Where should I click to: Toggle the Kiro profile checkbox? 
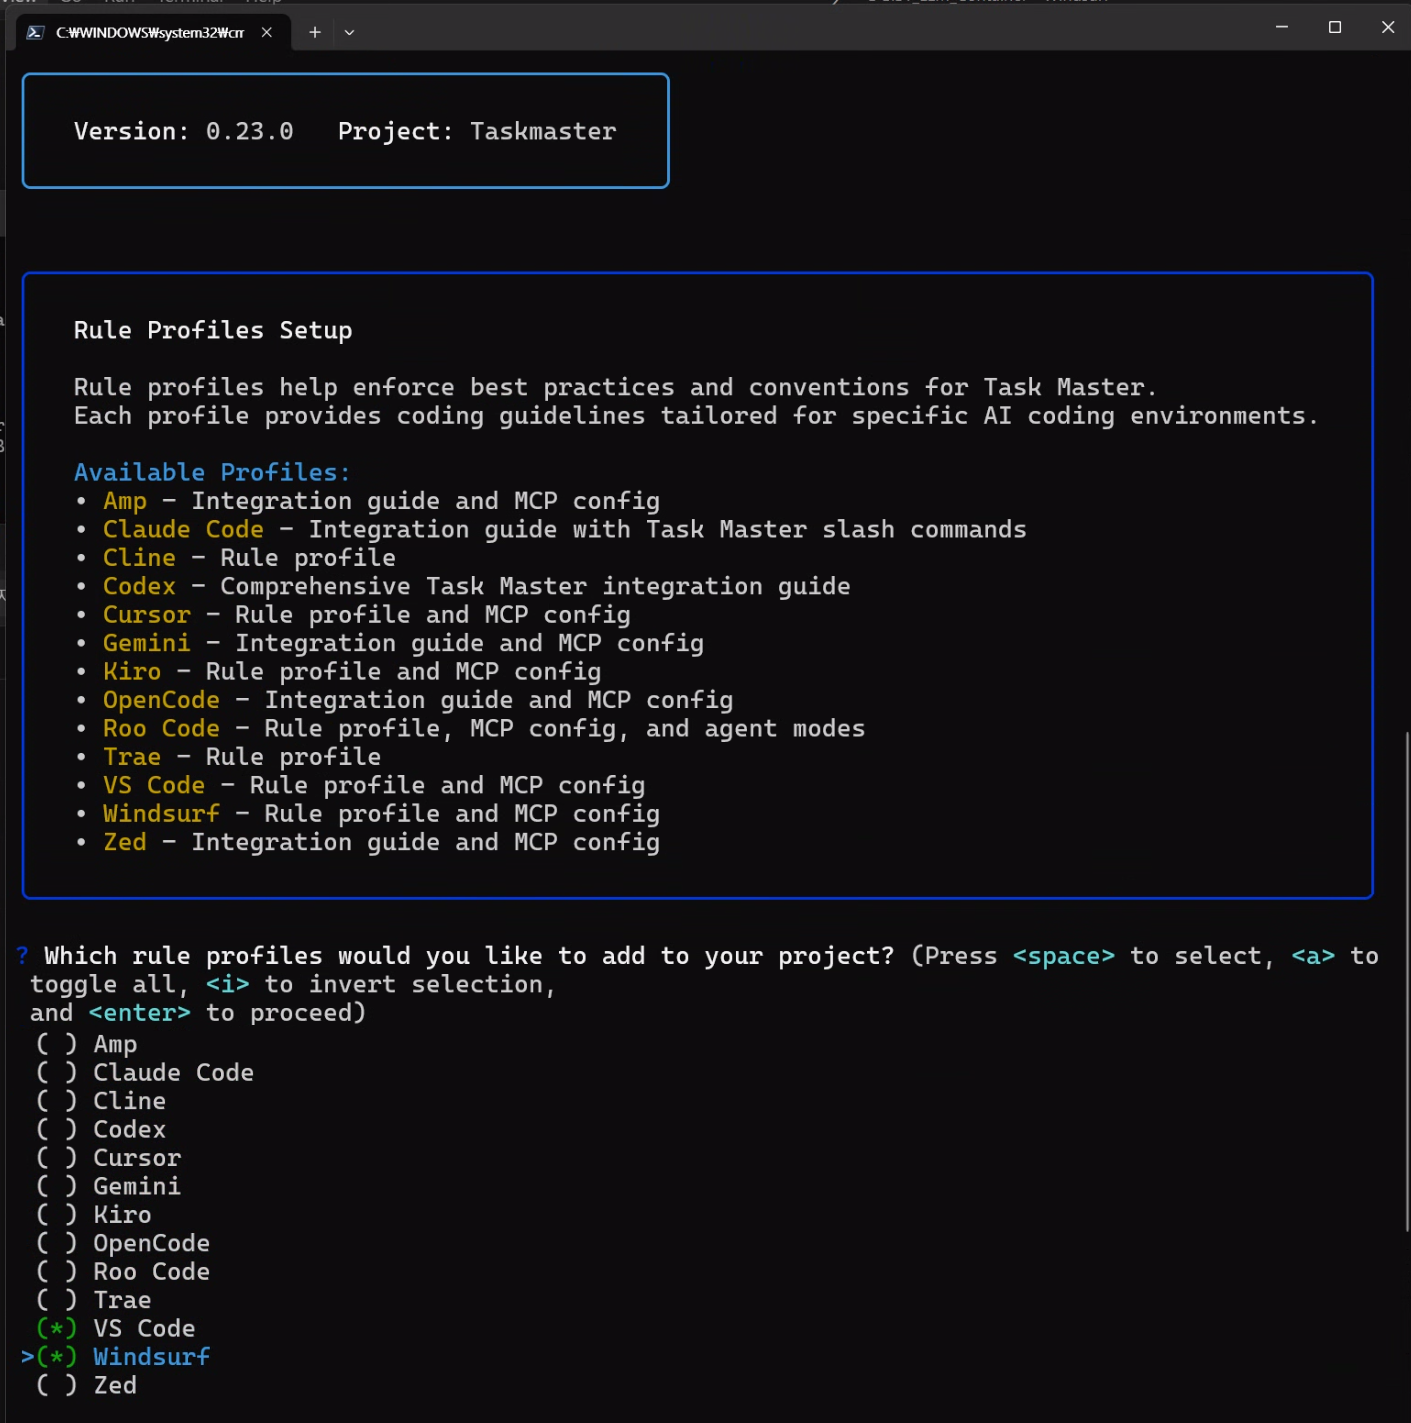tap(56, 1215)
